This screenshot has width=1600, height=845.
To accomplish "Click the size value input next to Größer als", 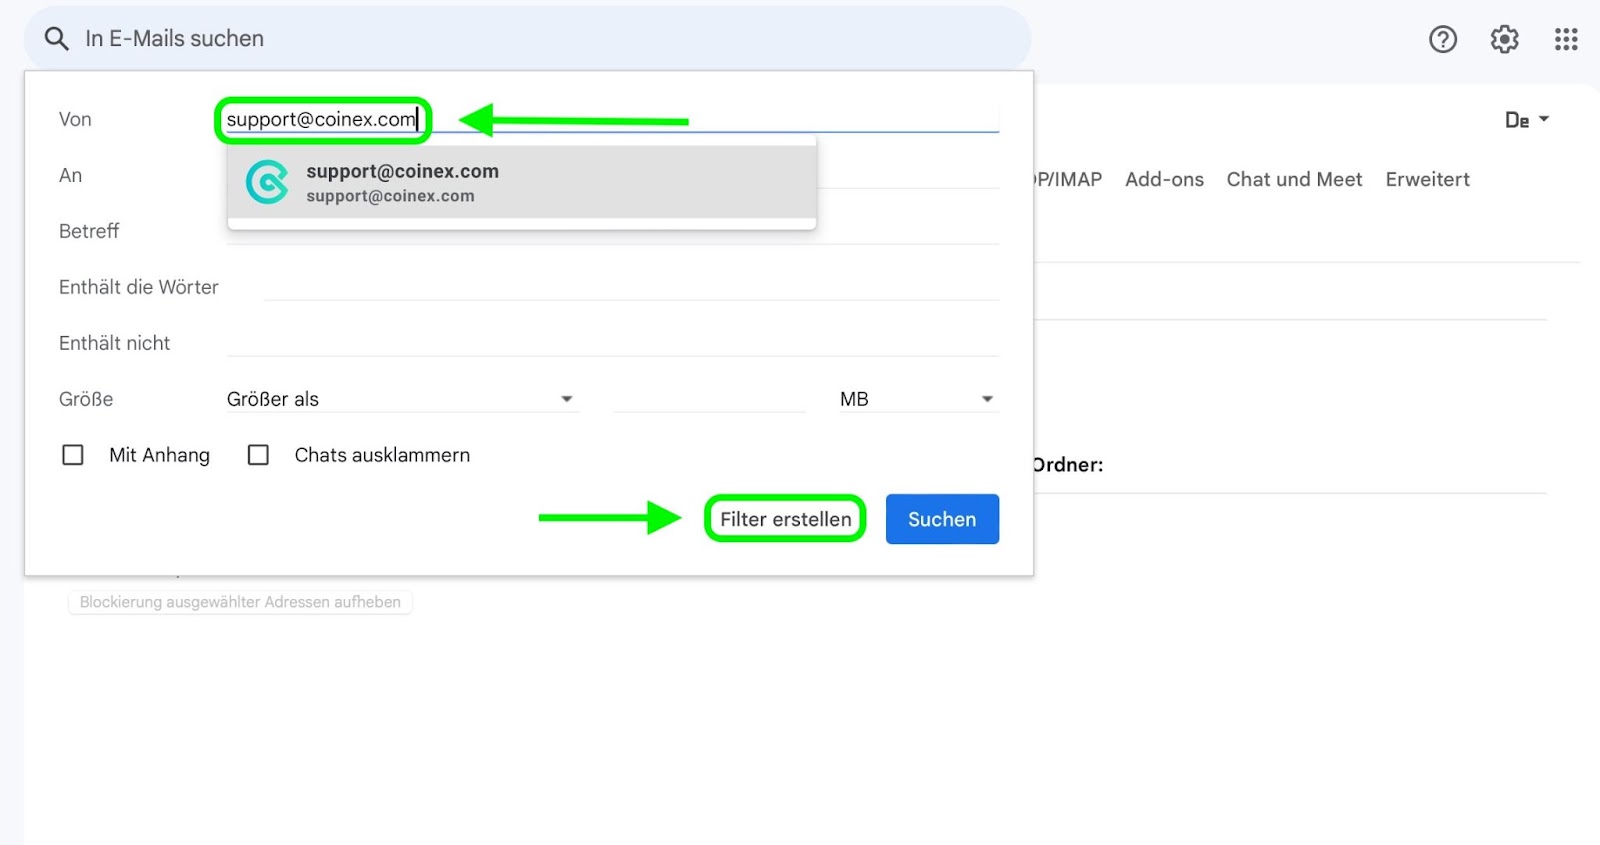I will pos(709,399).
